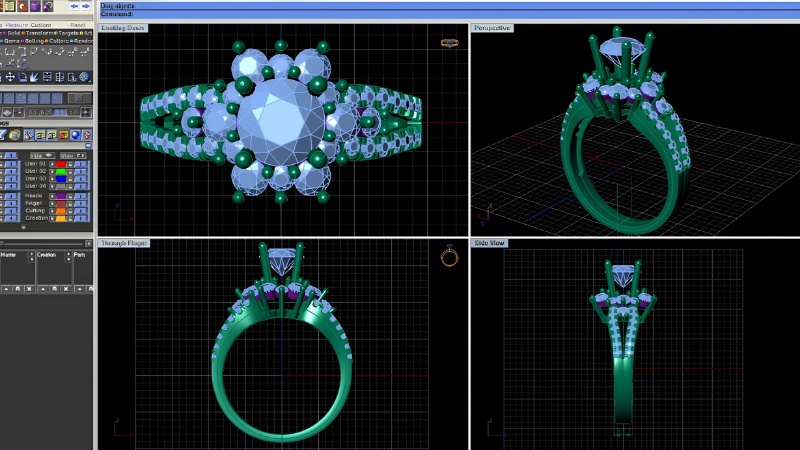Click the blue sphere render icon

75,135
